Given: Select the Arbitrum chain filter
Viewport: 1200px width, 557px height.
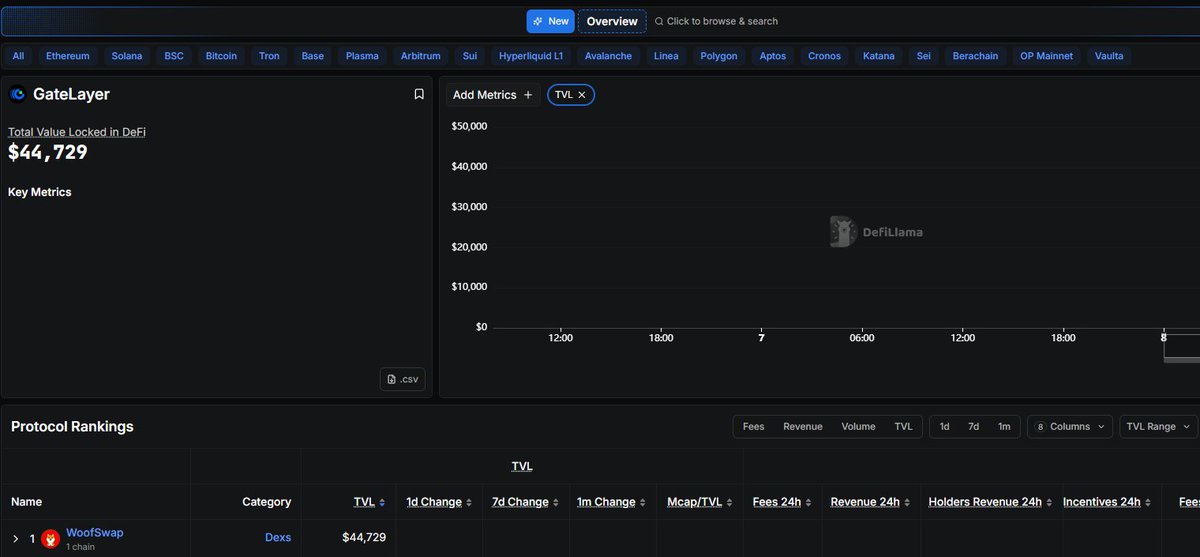Looking at the screenshot, I should click(x=420, y=56).
